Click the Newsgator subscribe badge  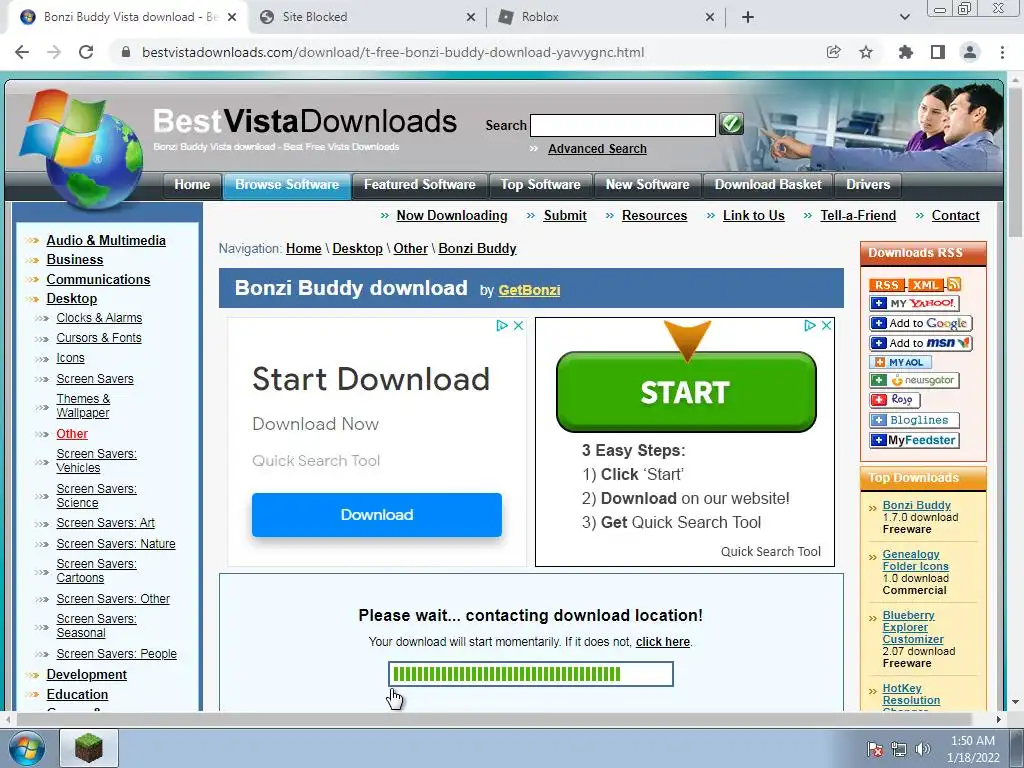tap(914, 380)
